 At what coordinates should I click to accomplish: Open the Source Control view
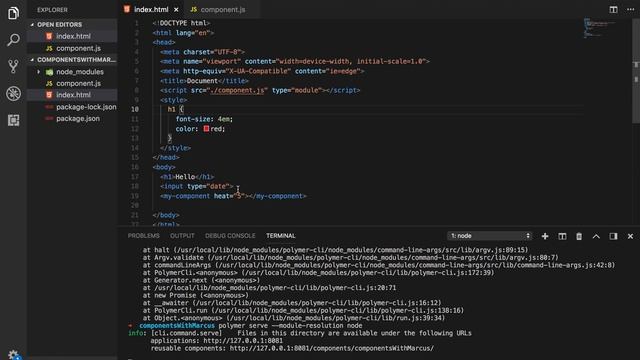13,66
